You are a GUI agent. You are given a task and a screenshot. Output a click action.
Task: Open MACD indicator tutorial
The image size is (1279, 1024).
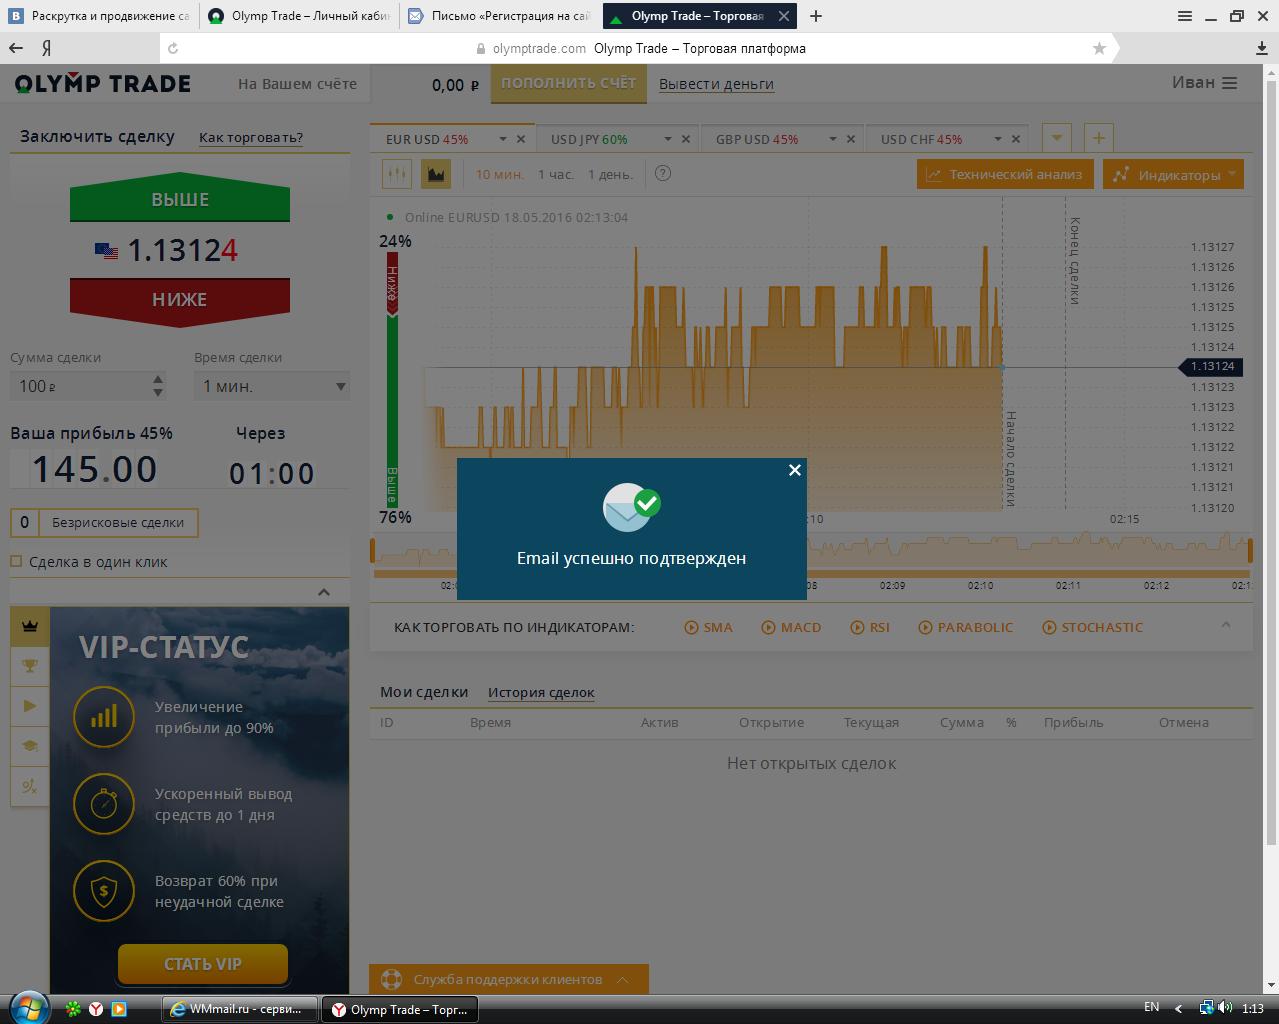click(x=791, y=627)
